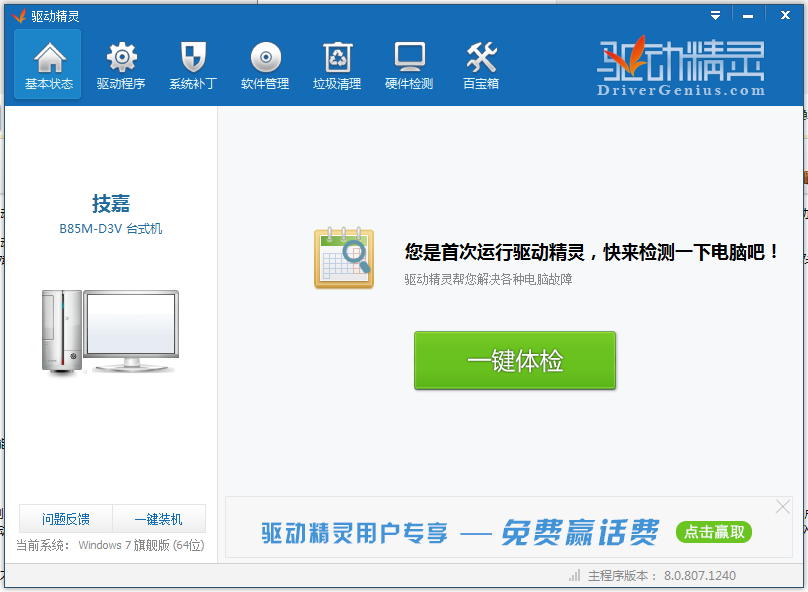The width and height of the screenshot is (808, 592).
Task: Open 垃圾清理 recycle bin tab
Action: tap(337, 64)
